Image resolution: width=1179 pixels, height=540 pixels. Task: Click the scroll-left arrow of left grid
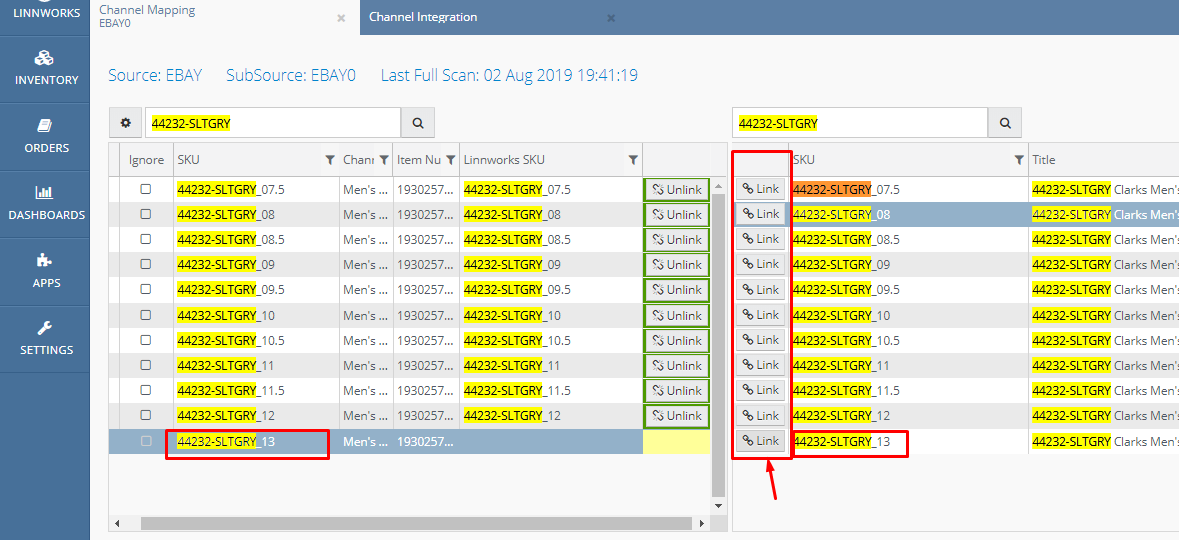coord(117,523)
